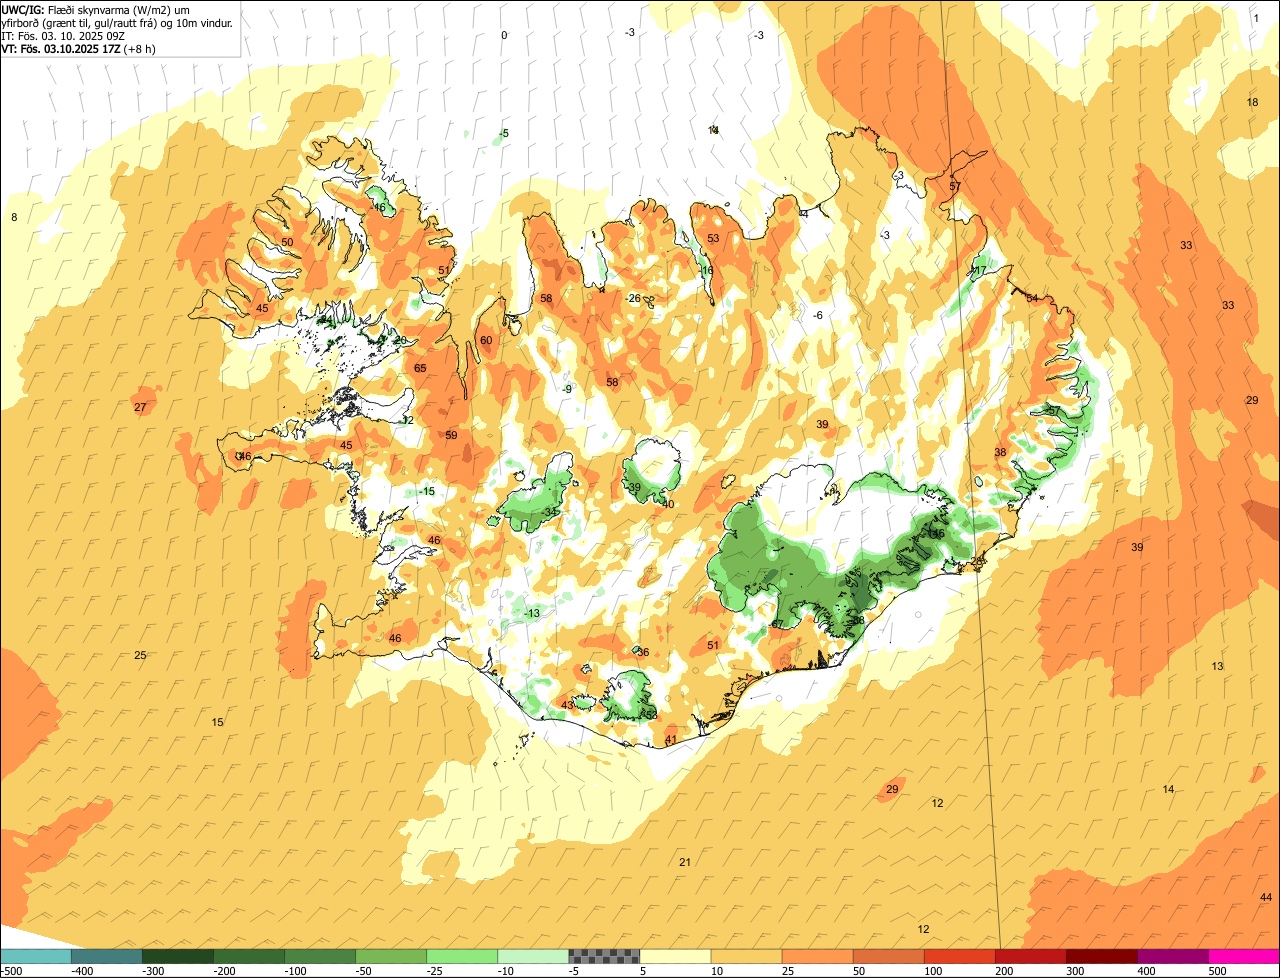This screenshot has width=1280, height=978.
Task: Click the 'UWC/IG: Flæði skynvarma (W/m2) um' title line
Action: point(96,9)
